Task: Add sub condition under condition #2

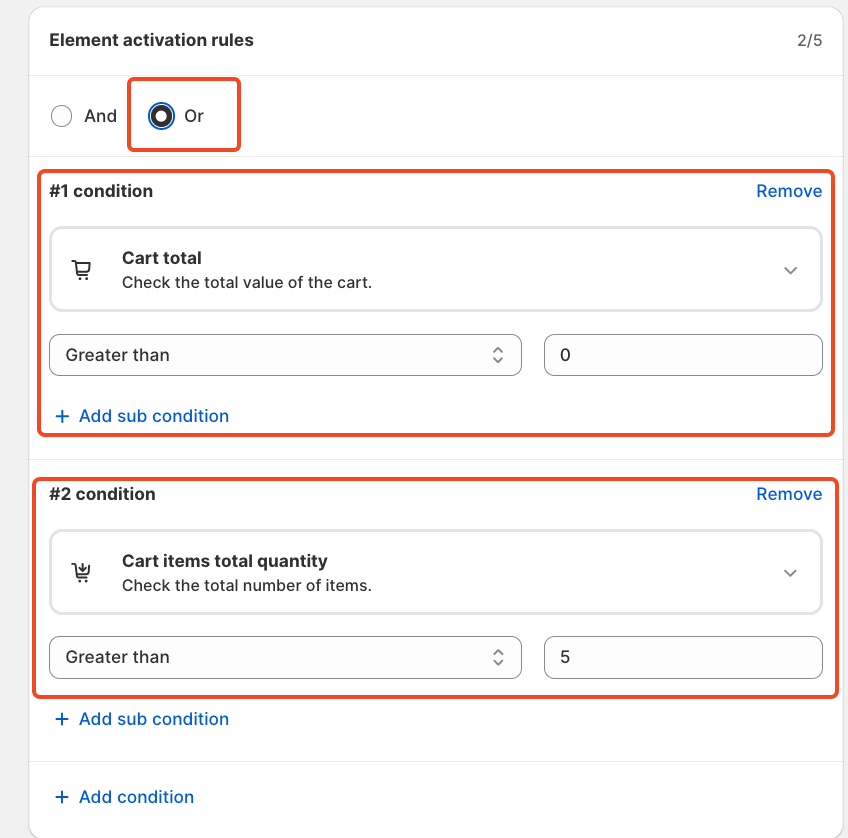Action: coord(153,719)
